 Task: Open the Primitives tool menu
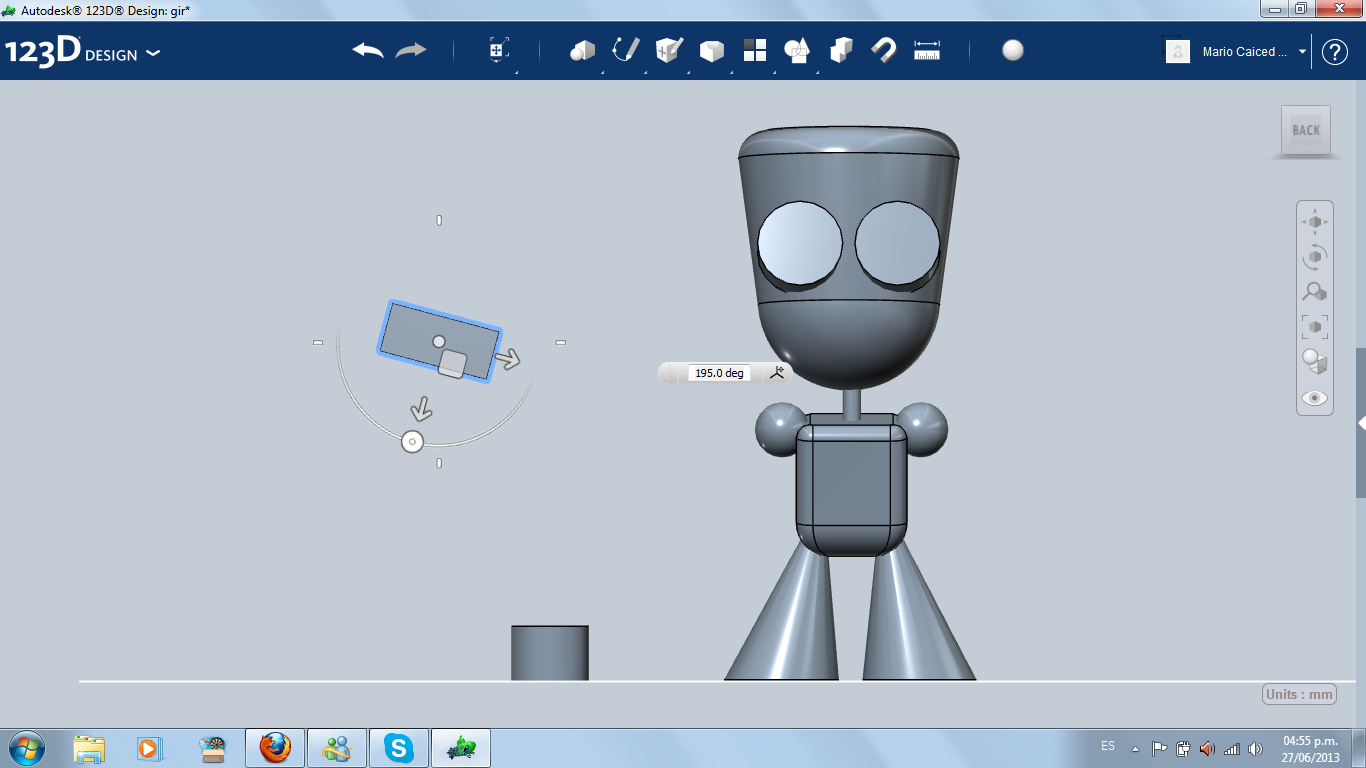pos(582,50)
